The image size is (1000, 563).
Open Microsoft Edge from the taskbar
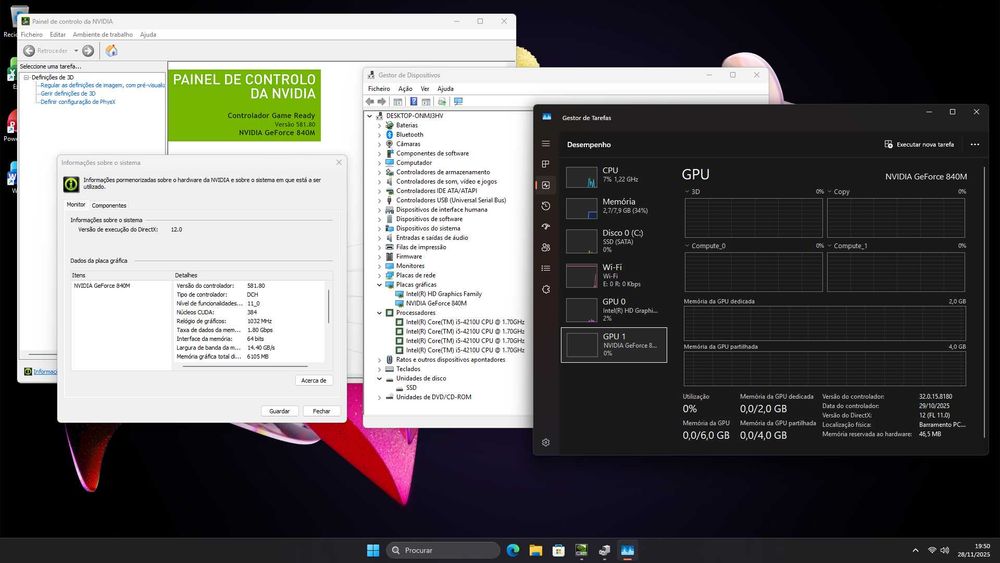pyautogui.click(x=513, y=550)
